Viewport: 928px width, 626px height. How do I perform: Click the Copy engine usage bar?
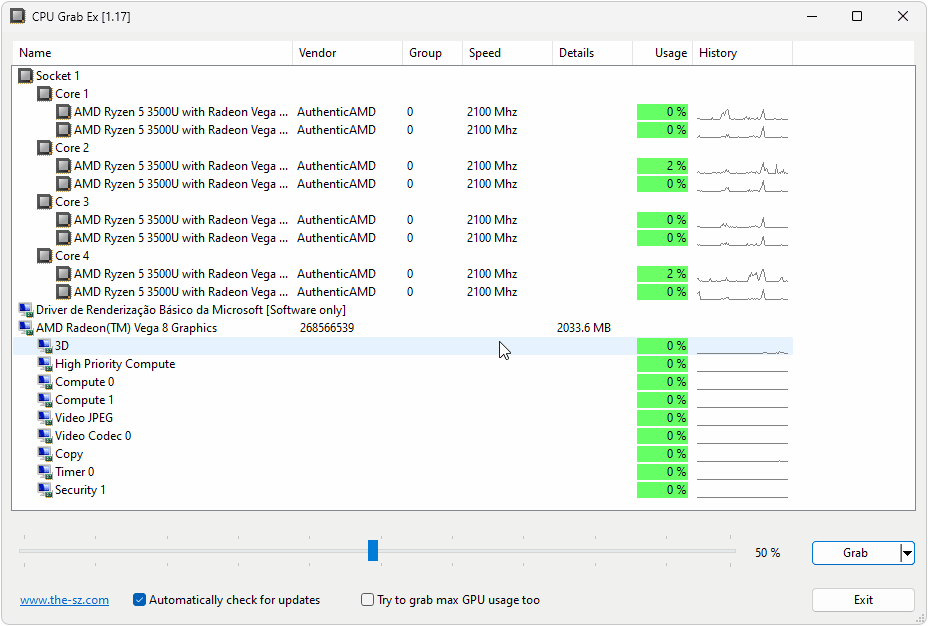pos(662,454)
